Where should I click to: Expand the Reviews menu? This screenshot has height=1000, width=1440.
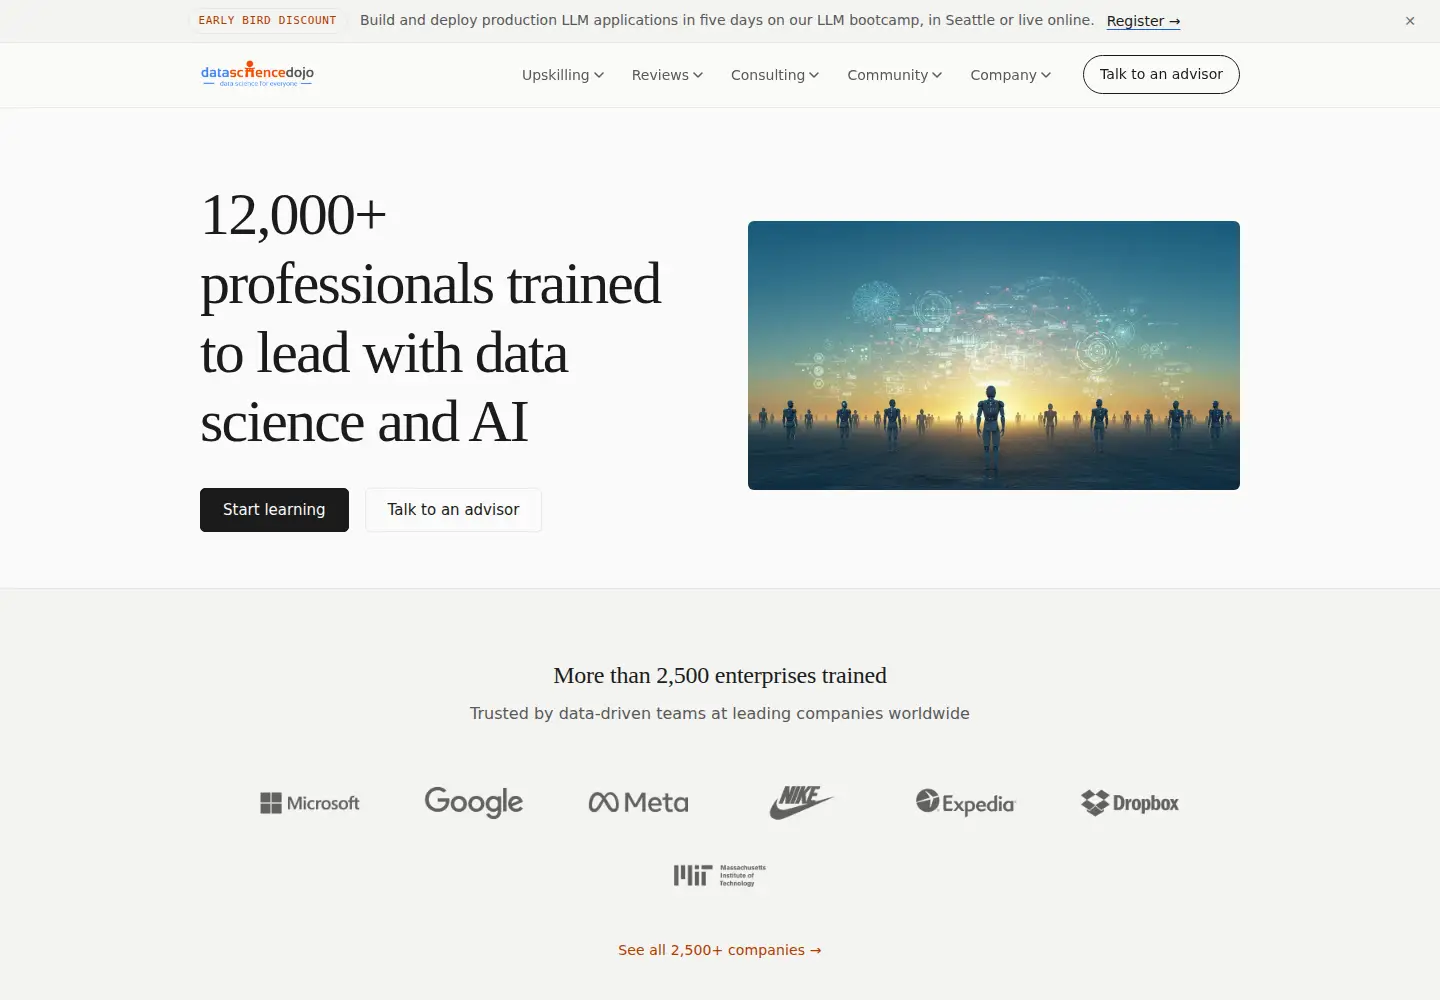pos(667,75)
